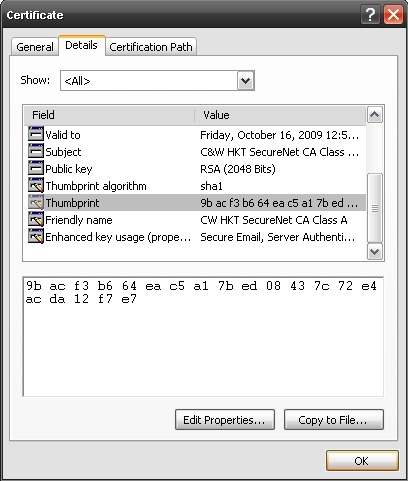Switch to the General tab

coord(35,47)
